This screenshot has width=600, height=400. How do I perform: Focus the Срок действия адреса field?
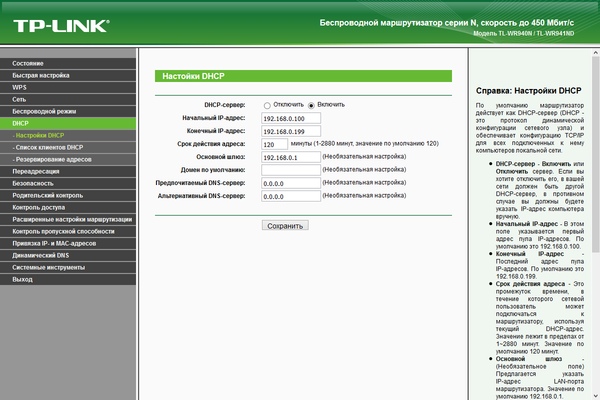pos(274,144)
